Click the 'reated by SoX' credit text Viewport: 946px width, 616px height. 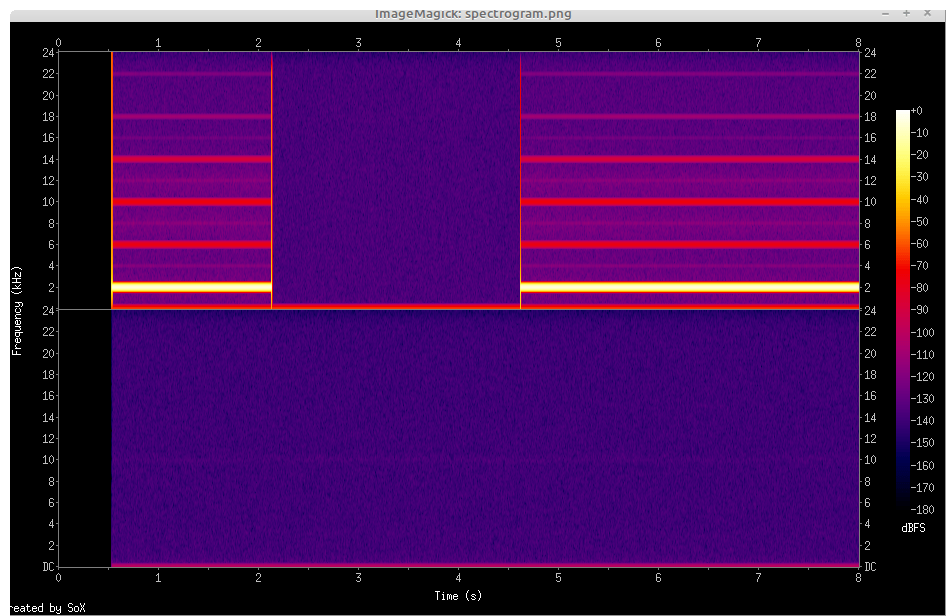coord(48,608)
